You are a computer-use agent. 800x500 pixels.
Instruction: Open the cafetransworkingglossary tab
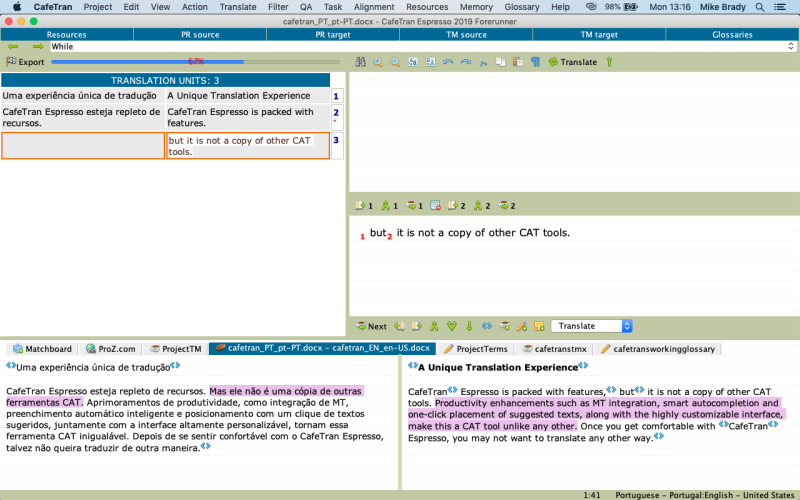[658, 349]
